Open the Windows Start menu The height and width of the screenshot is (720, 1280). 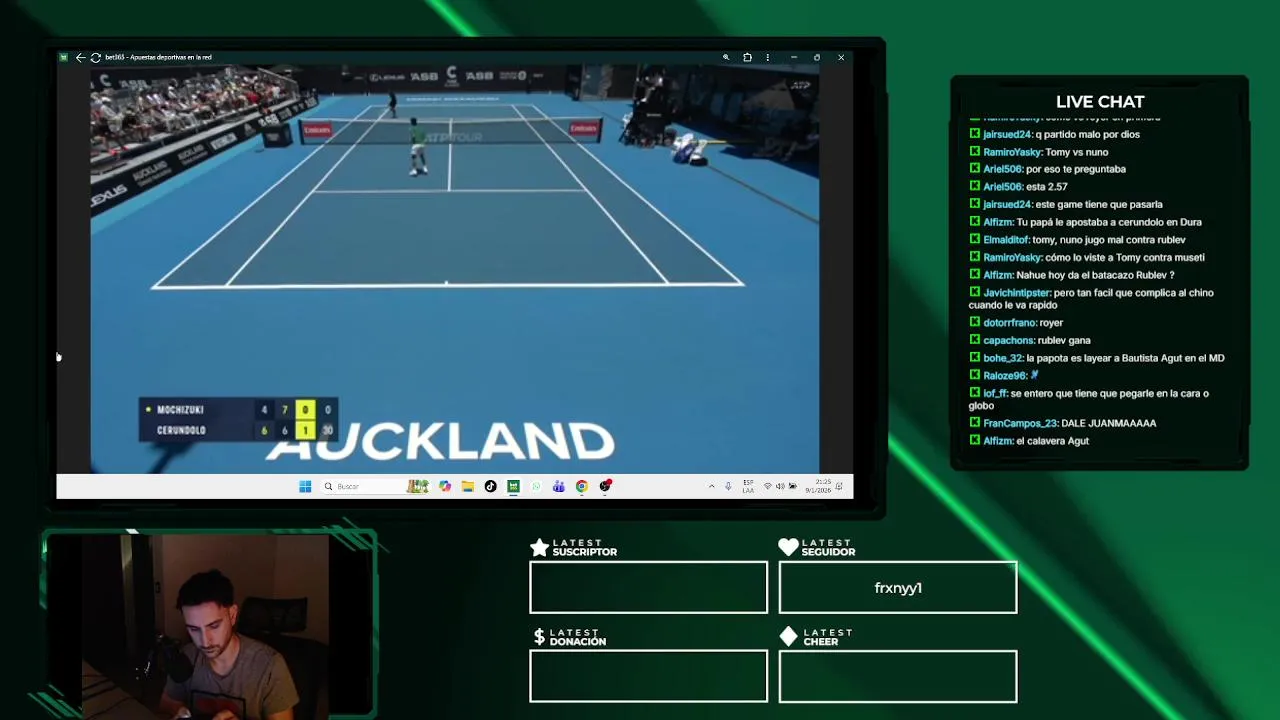(305, 486)
